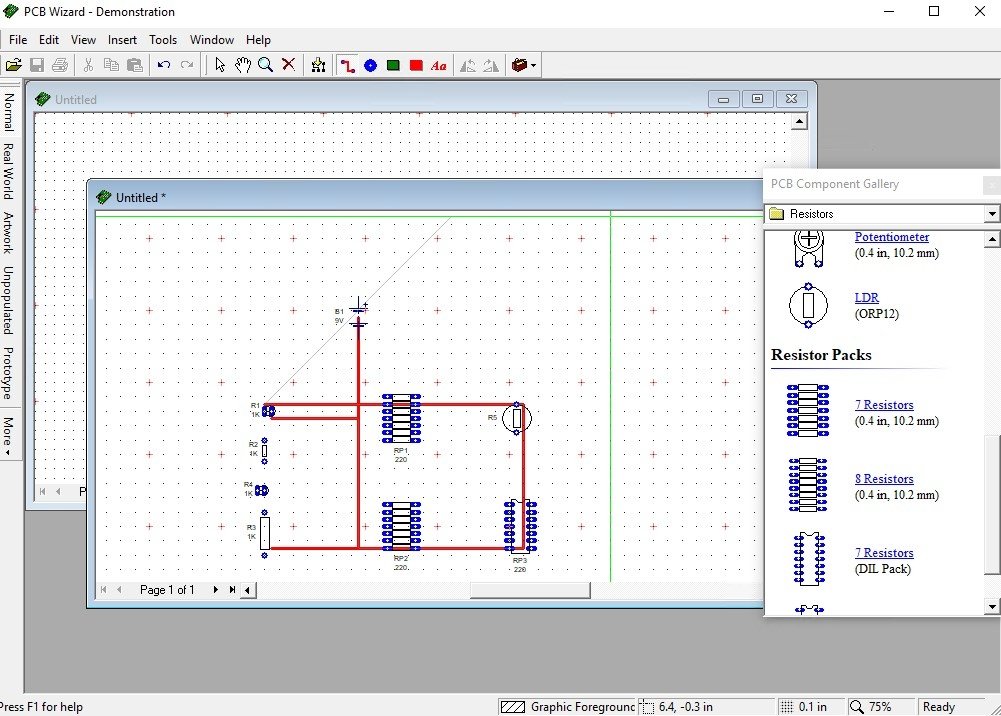Switch to the Prototype view tab
1001x716 pixels.
coord(9,373)
